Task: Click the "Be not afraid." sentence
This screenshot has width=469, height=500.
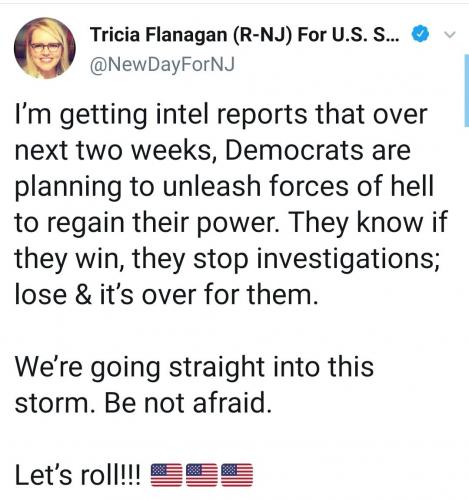Action: click(188, 402)
